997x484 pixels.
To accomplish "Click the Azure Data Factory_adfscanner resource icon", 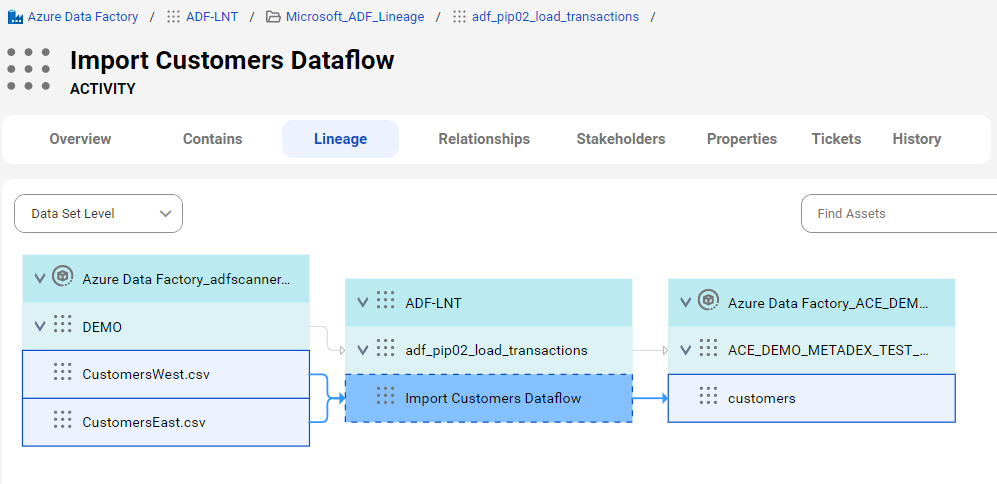I will (62, 278).
